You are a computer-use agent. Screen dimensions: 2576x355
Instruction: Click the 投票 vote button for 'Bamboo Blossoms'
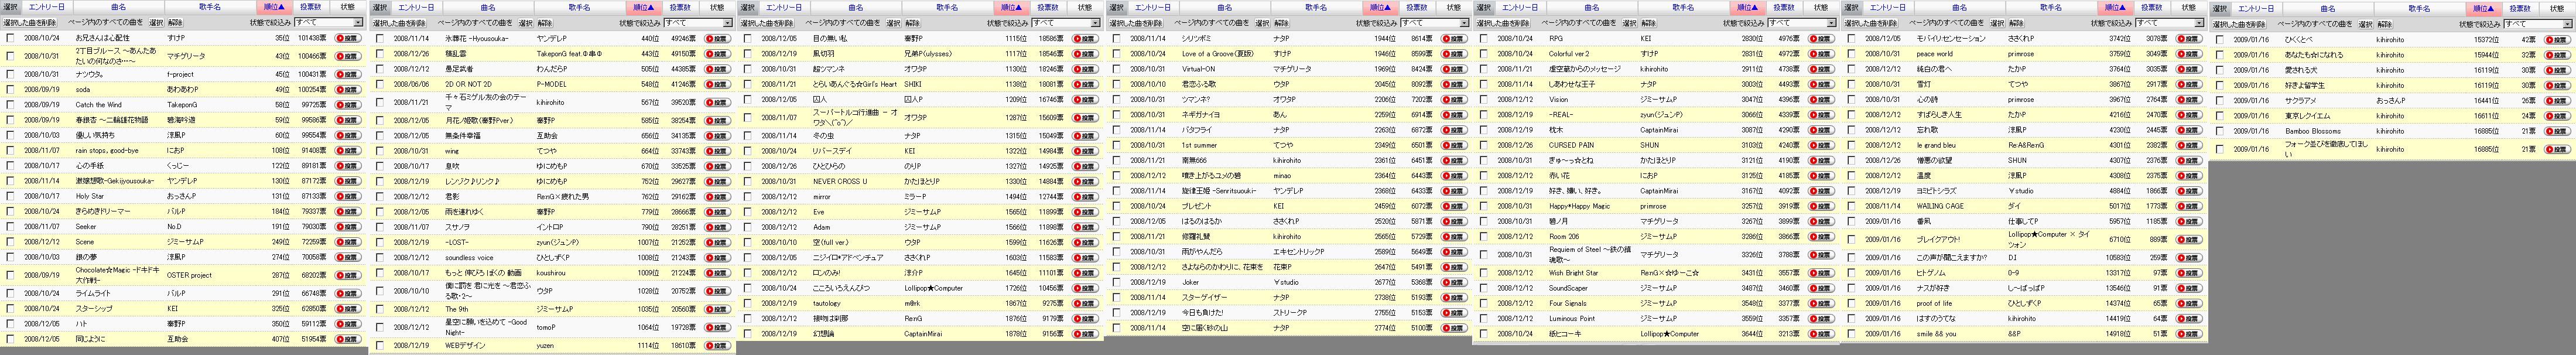point(2557,131)
